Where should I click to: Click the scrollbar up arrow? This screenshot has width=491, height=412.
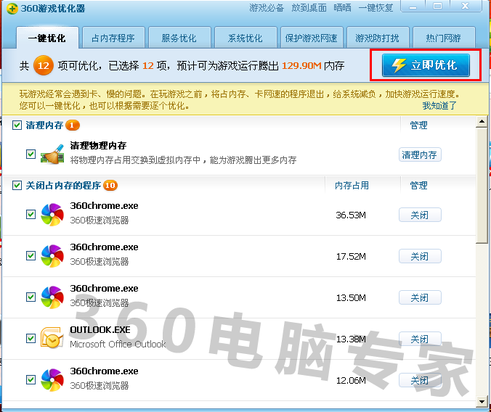(x=482, y=122)
